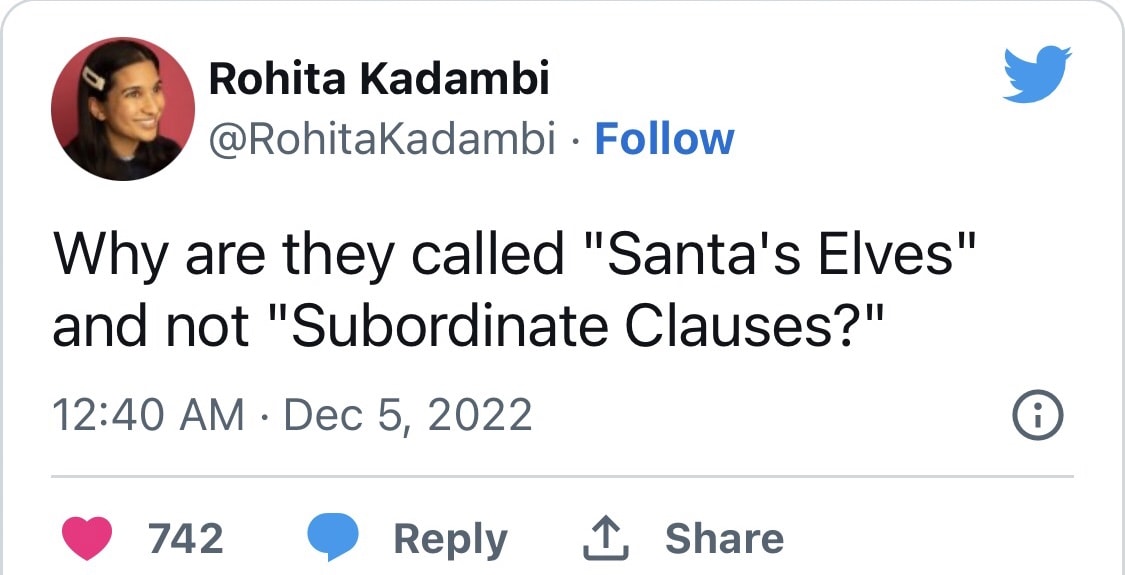Click the 742 likes count
Image resolution: width=1125 pixels, height=575 pixels.
(x=186, y=539)
